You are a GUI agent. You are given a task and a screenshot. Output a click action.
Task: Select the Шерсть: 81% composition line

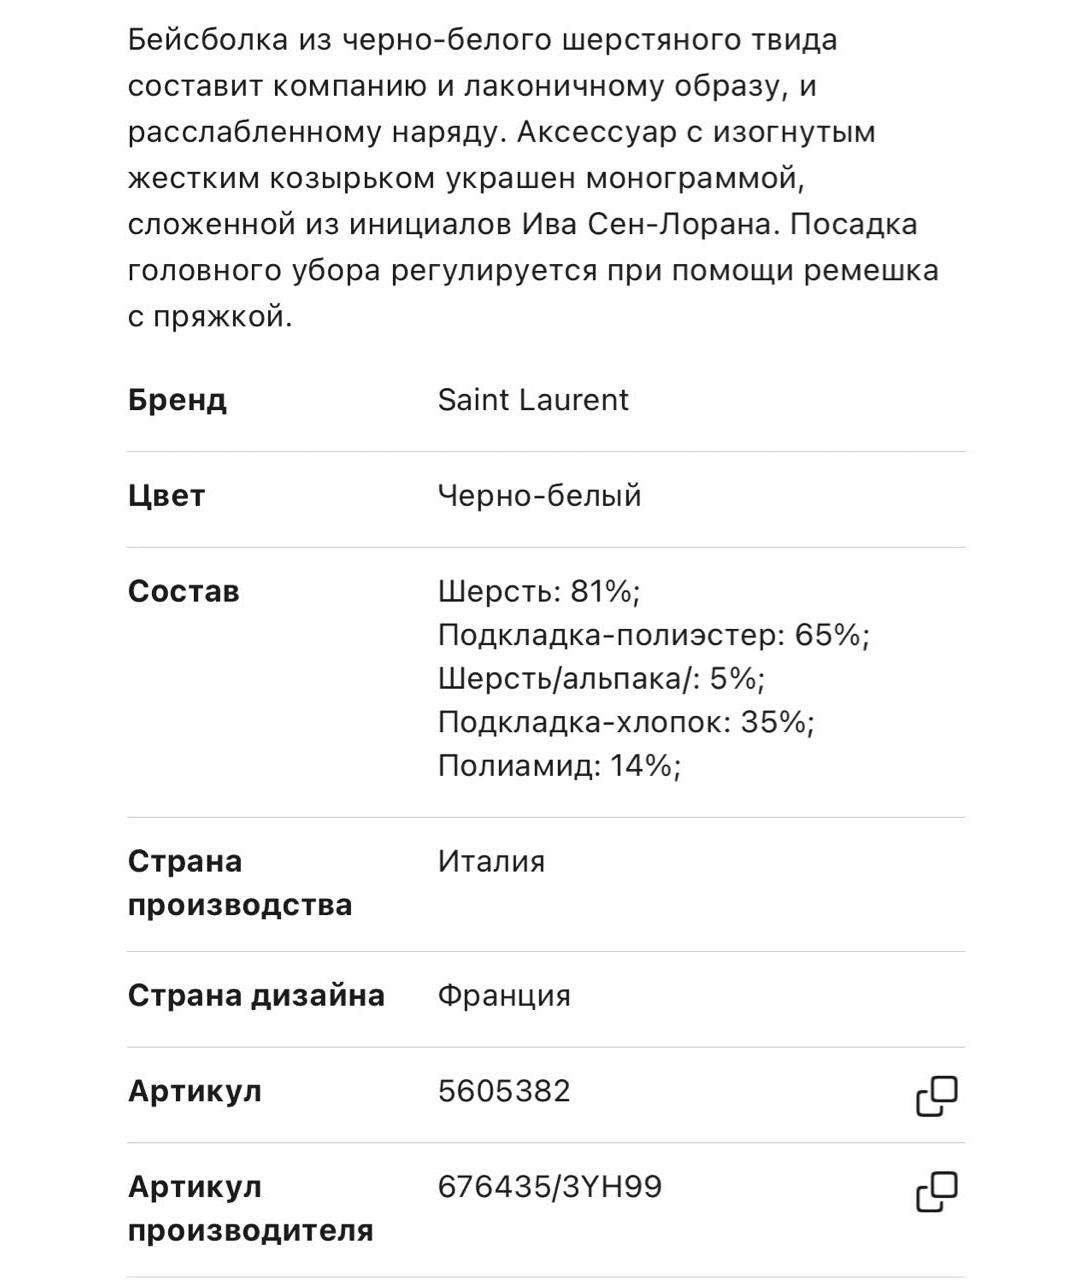[539, 592]
